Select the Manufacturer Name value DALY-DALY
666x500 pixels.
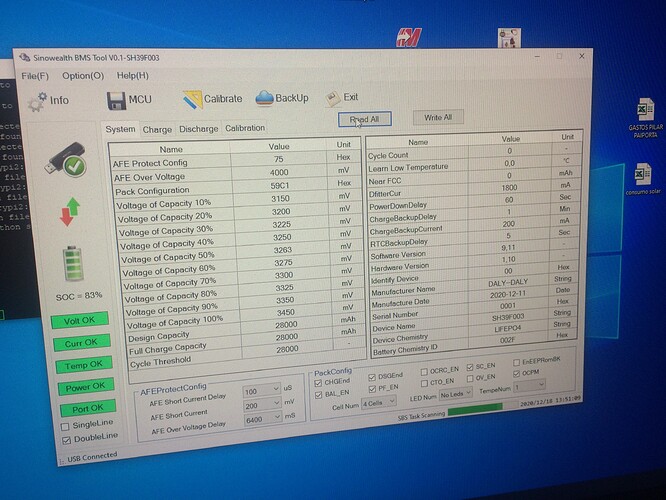508,282
